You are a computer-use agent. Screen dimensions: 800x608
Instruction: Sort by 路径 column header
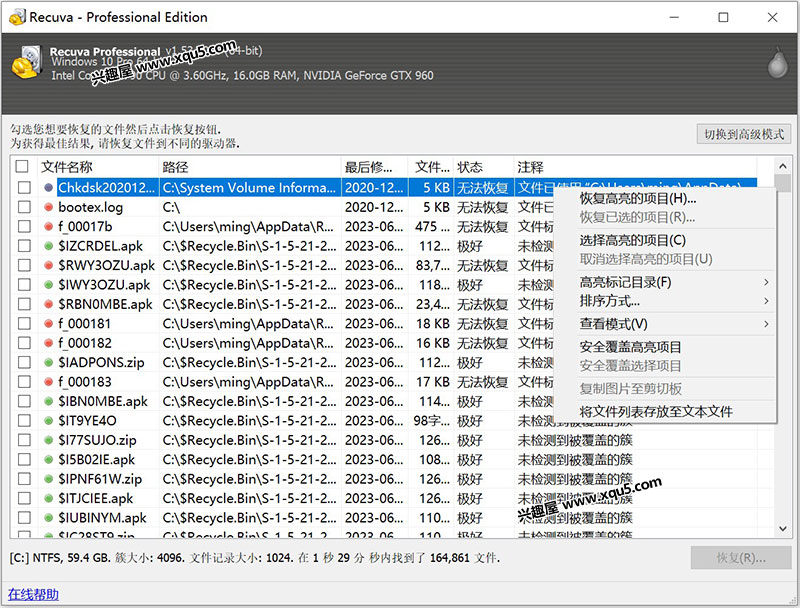(x=250, y=167)
